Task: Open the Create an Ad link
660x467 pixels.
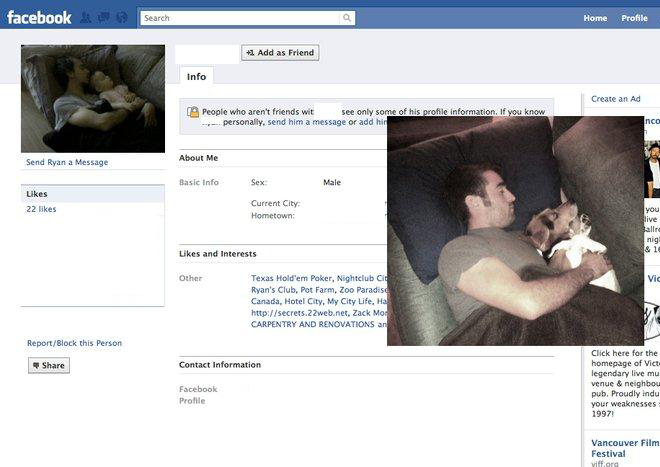Action: [616, 99]
